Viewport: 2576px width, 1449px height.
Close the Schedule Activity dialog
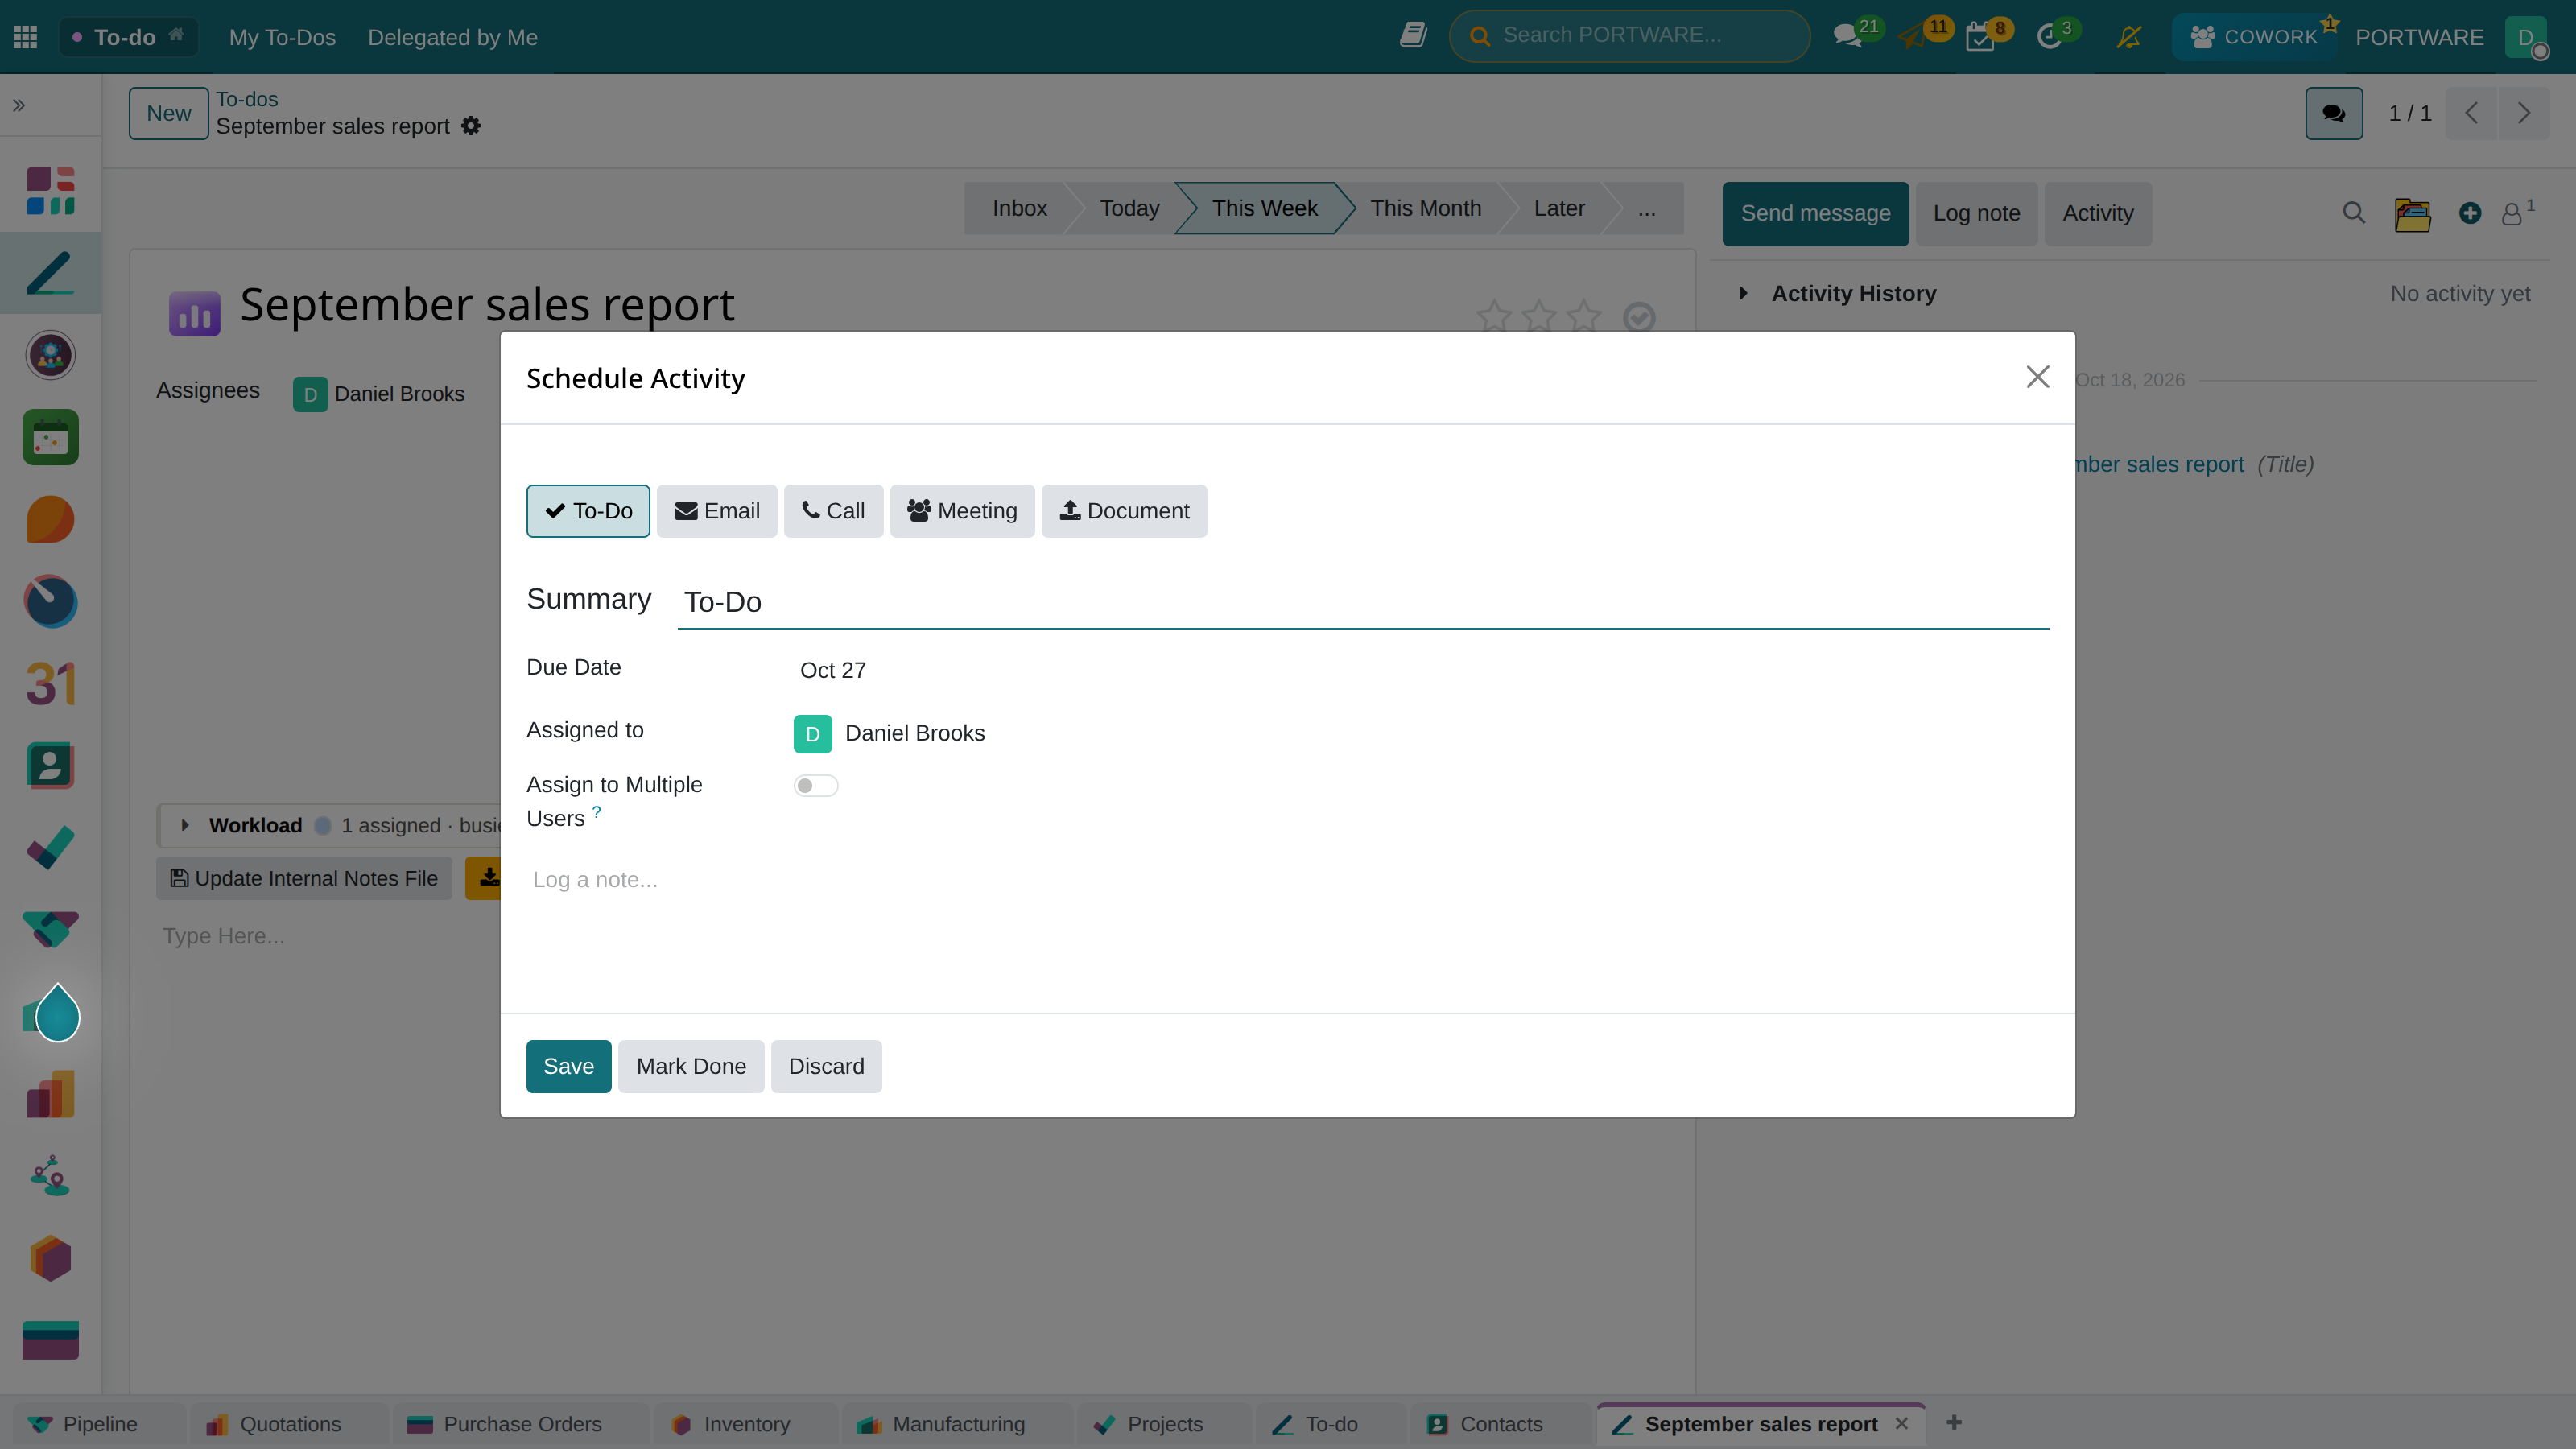click(x=2038, y=377)
